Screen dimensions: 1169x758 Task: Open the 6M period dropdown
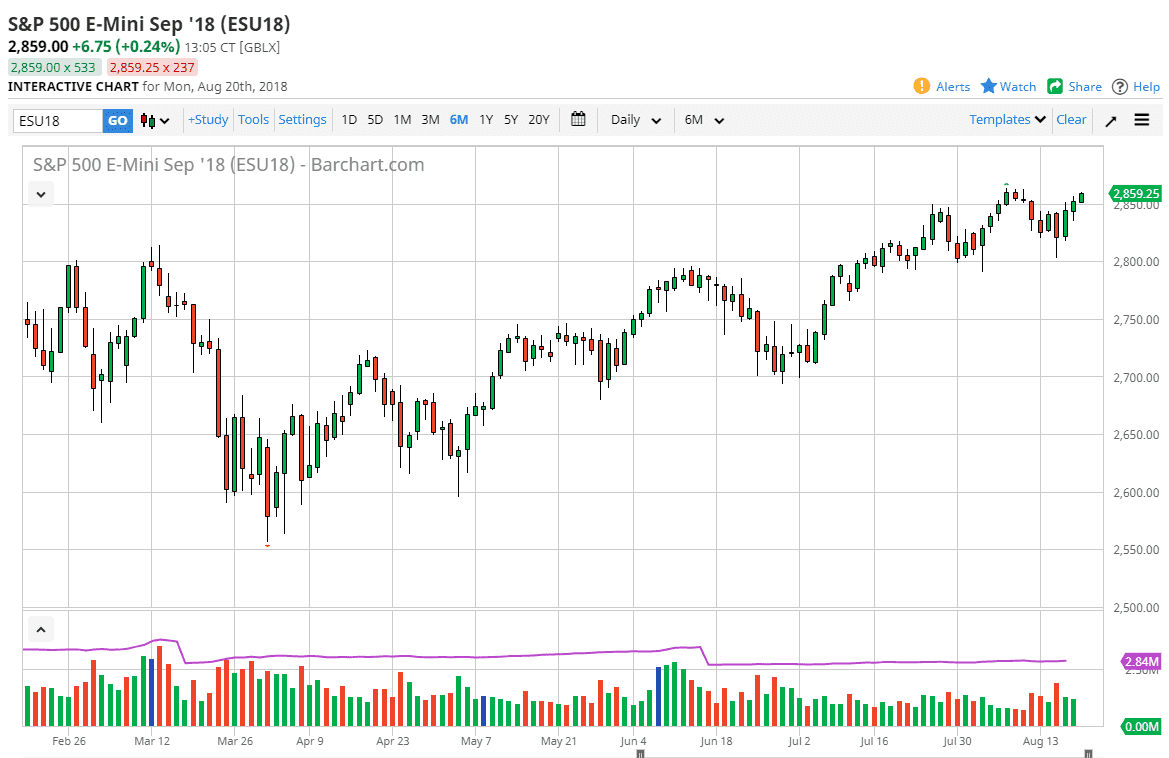[704, 120]
